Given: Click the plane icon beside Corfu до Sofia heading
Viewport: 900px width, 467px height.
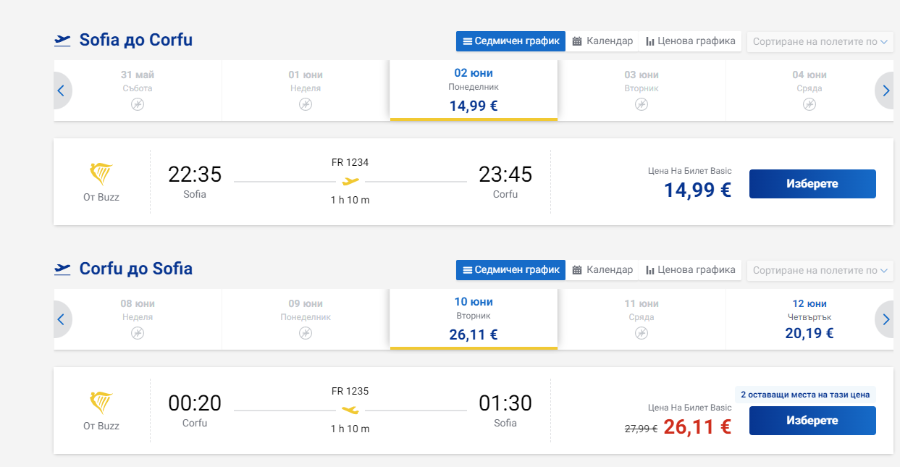Looking at the screenshot, I should [x=62, y=269].
